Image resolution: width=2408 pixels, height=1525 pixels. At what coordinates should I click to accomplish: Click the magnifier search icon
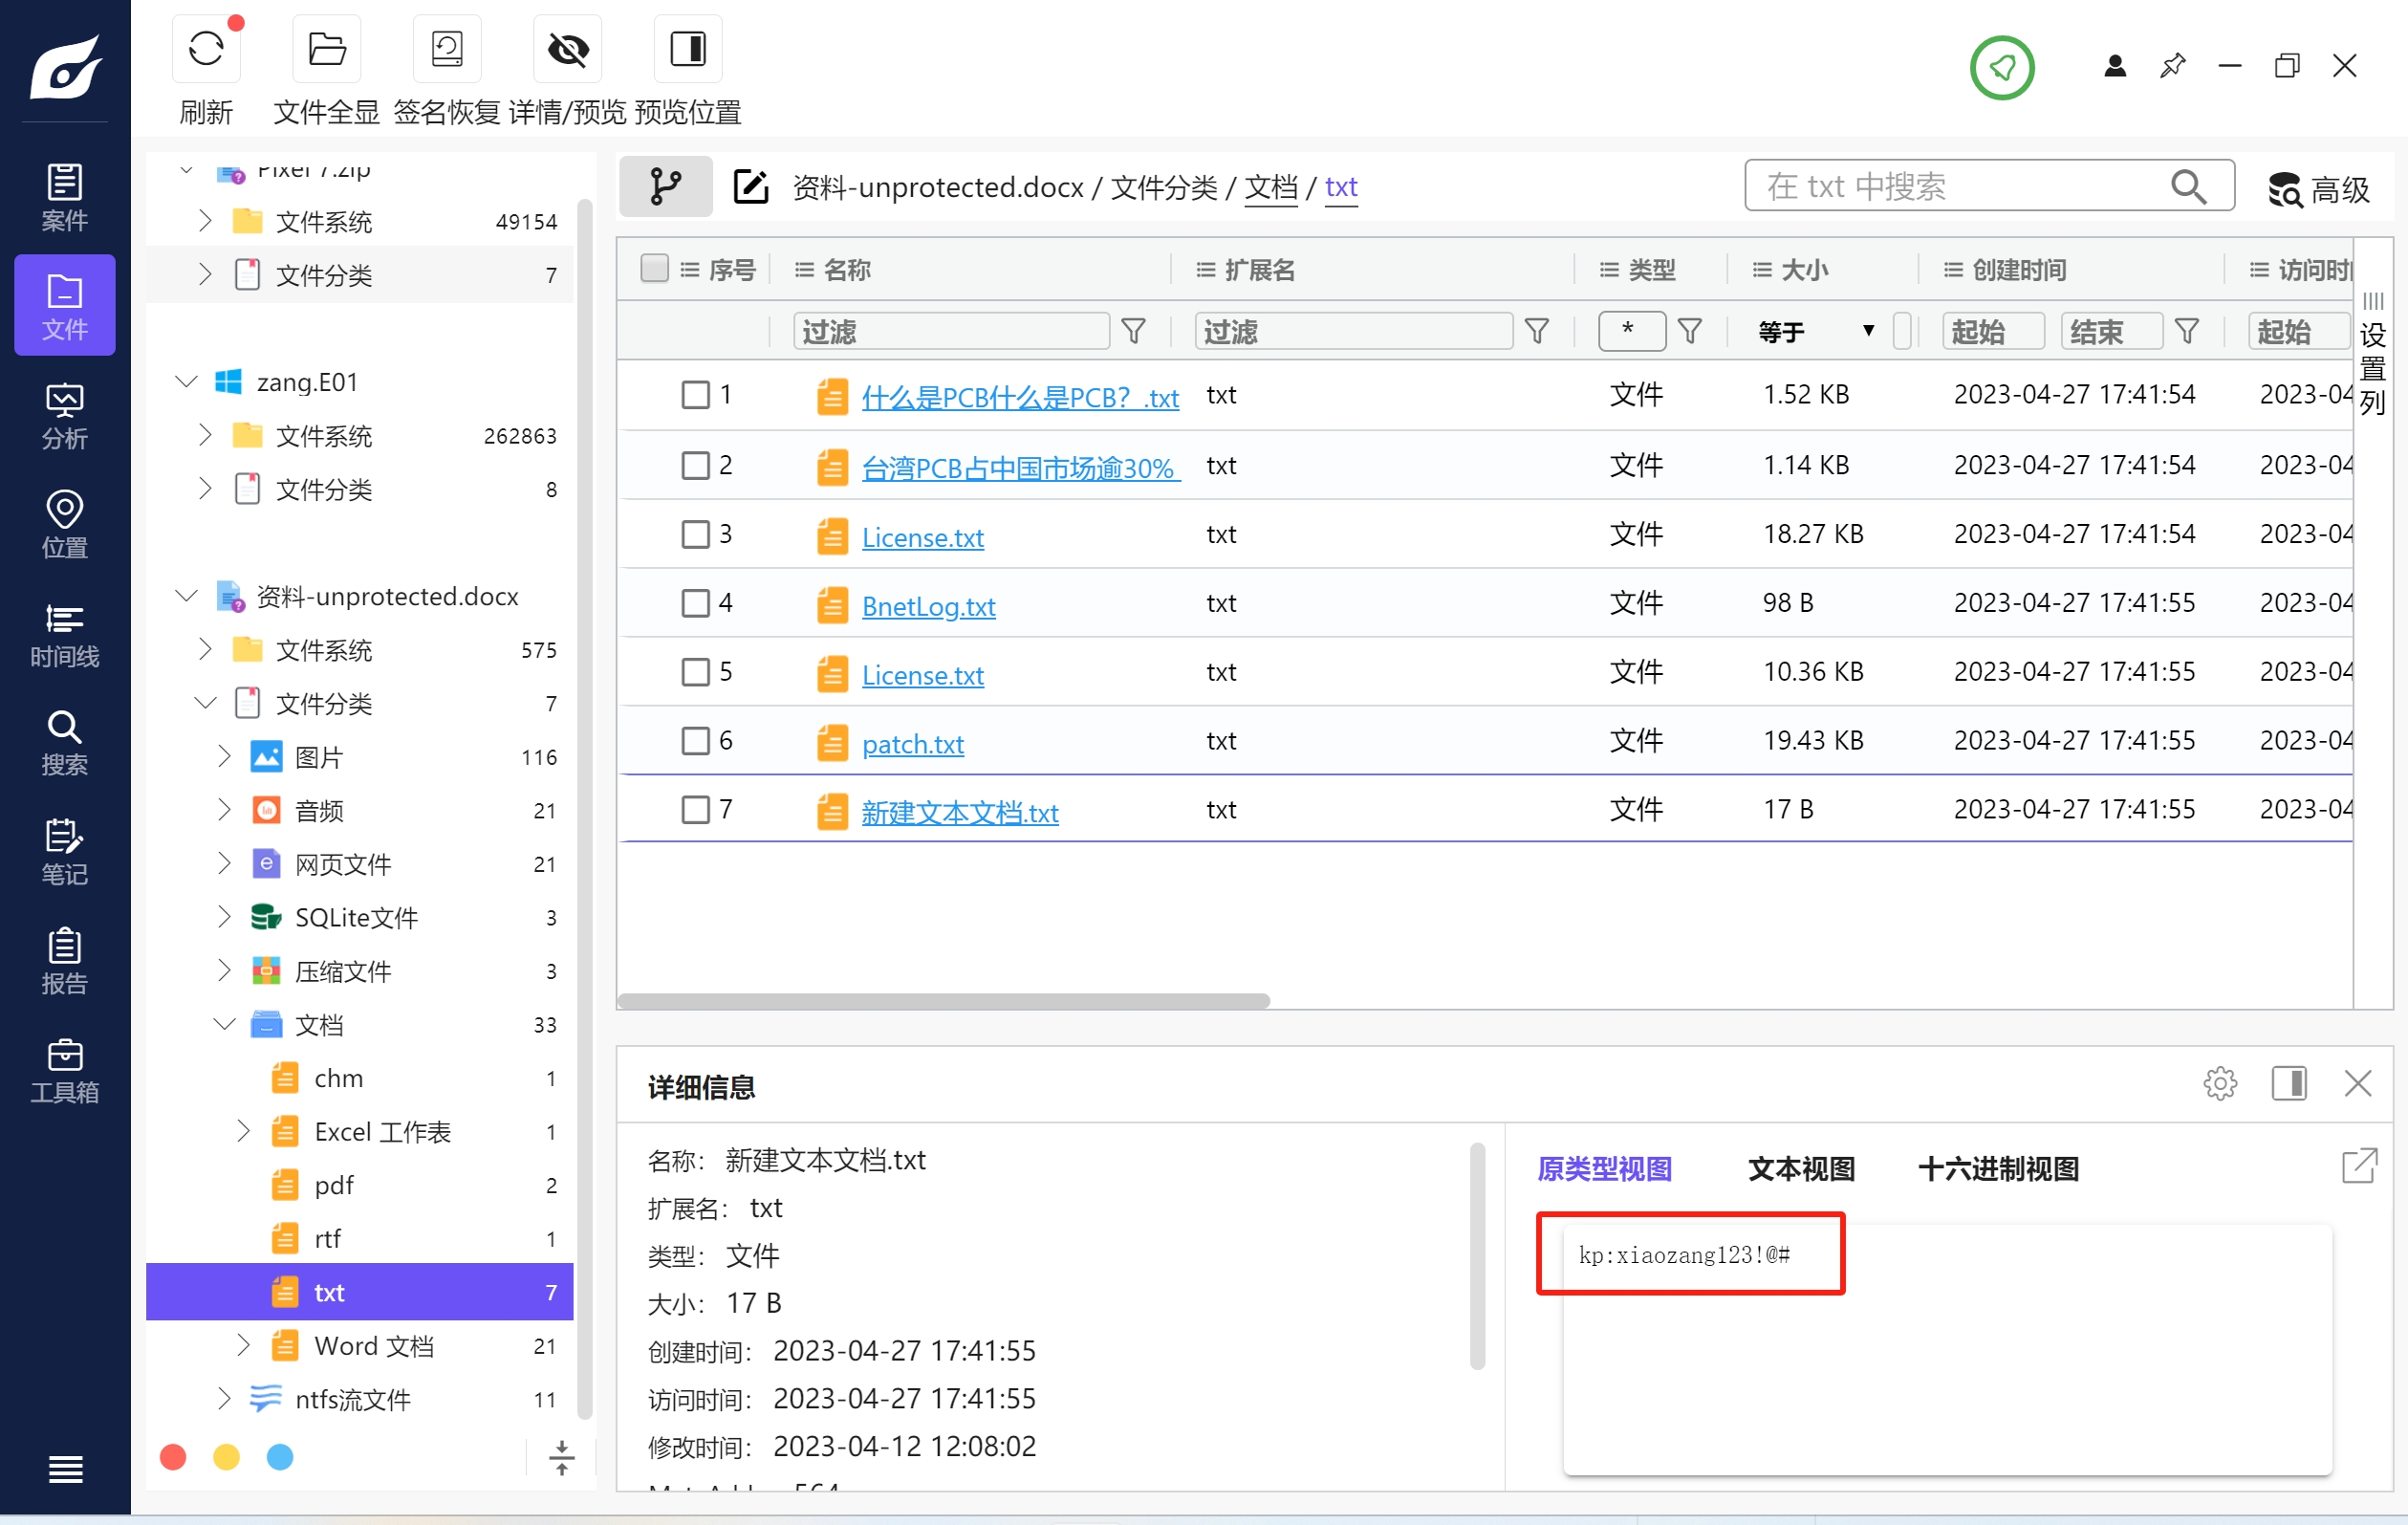tap(2187, 186)
